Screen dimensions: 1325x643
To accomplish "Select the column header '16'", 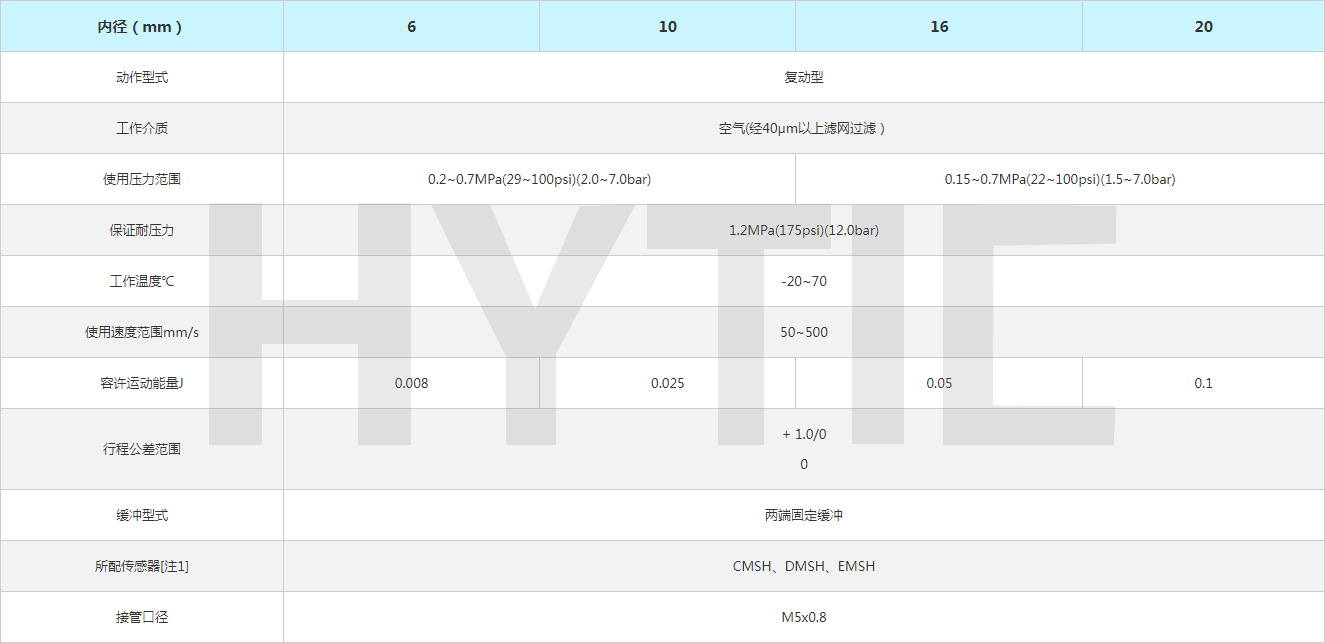I will point(939,26).
